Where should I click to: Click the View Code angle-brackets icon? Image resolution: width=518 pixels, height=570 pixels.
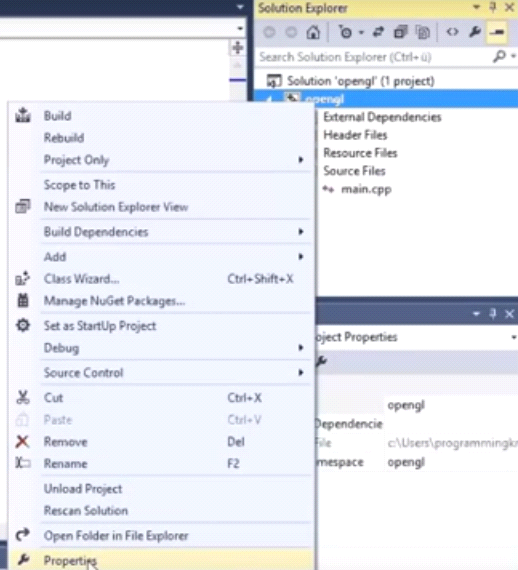[x=452, y=32]
